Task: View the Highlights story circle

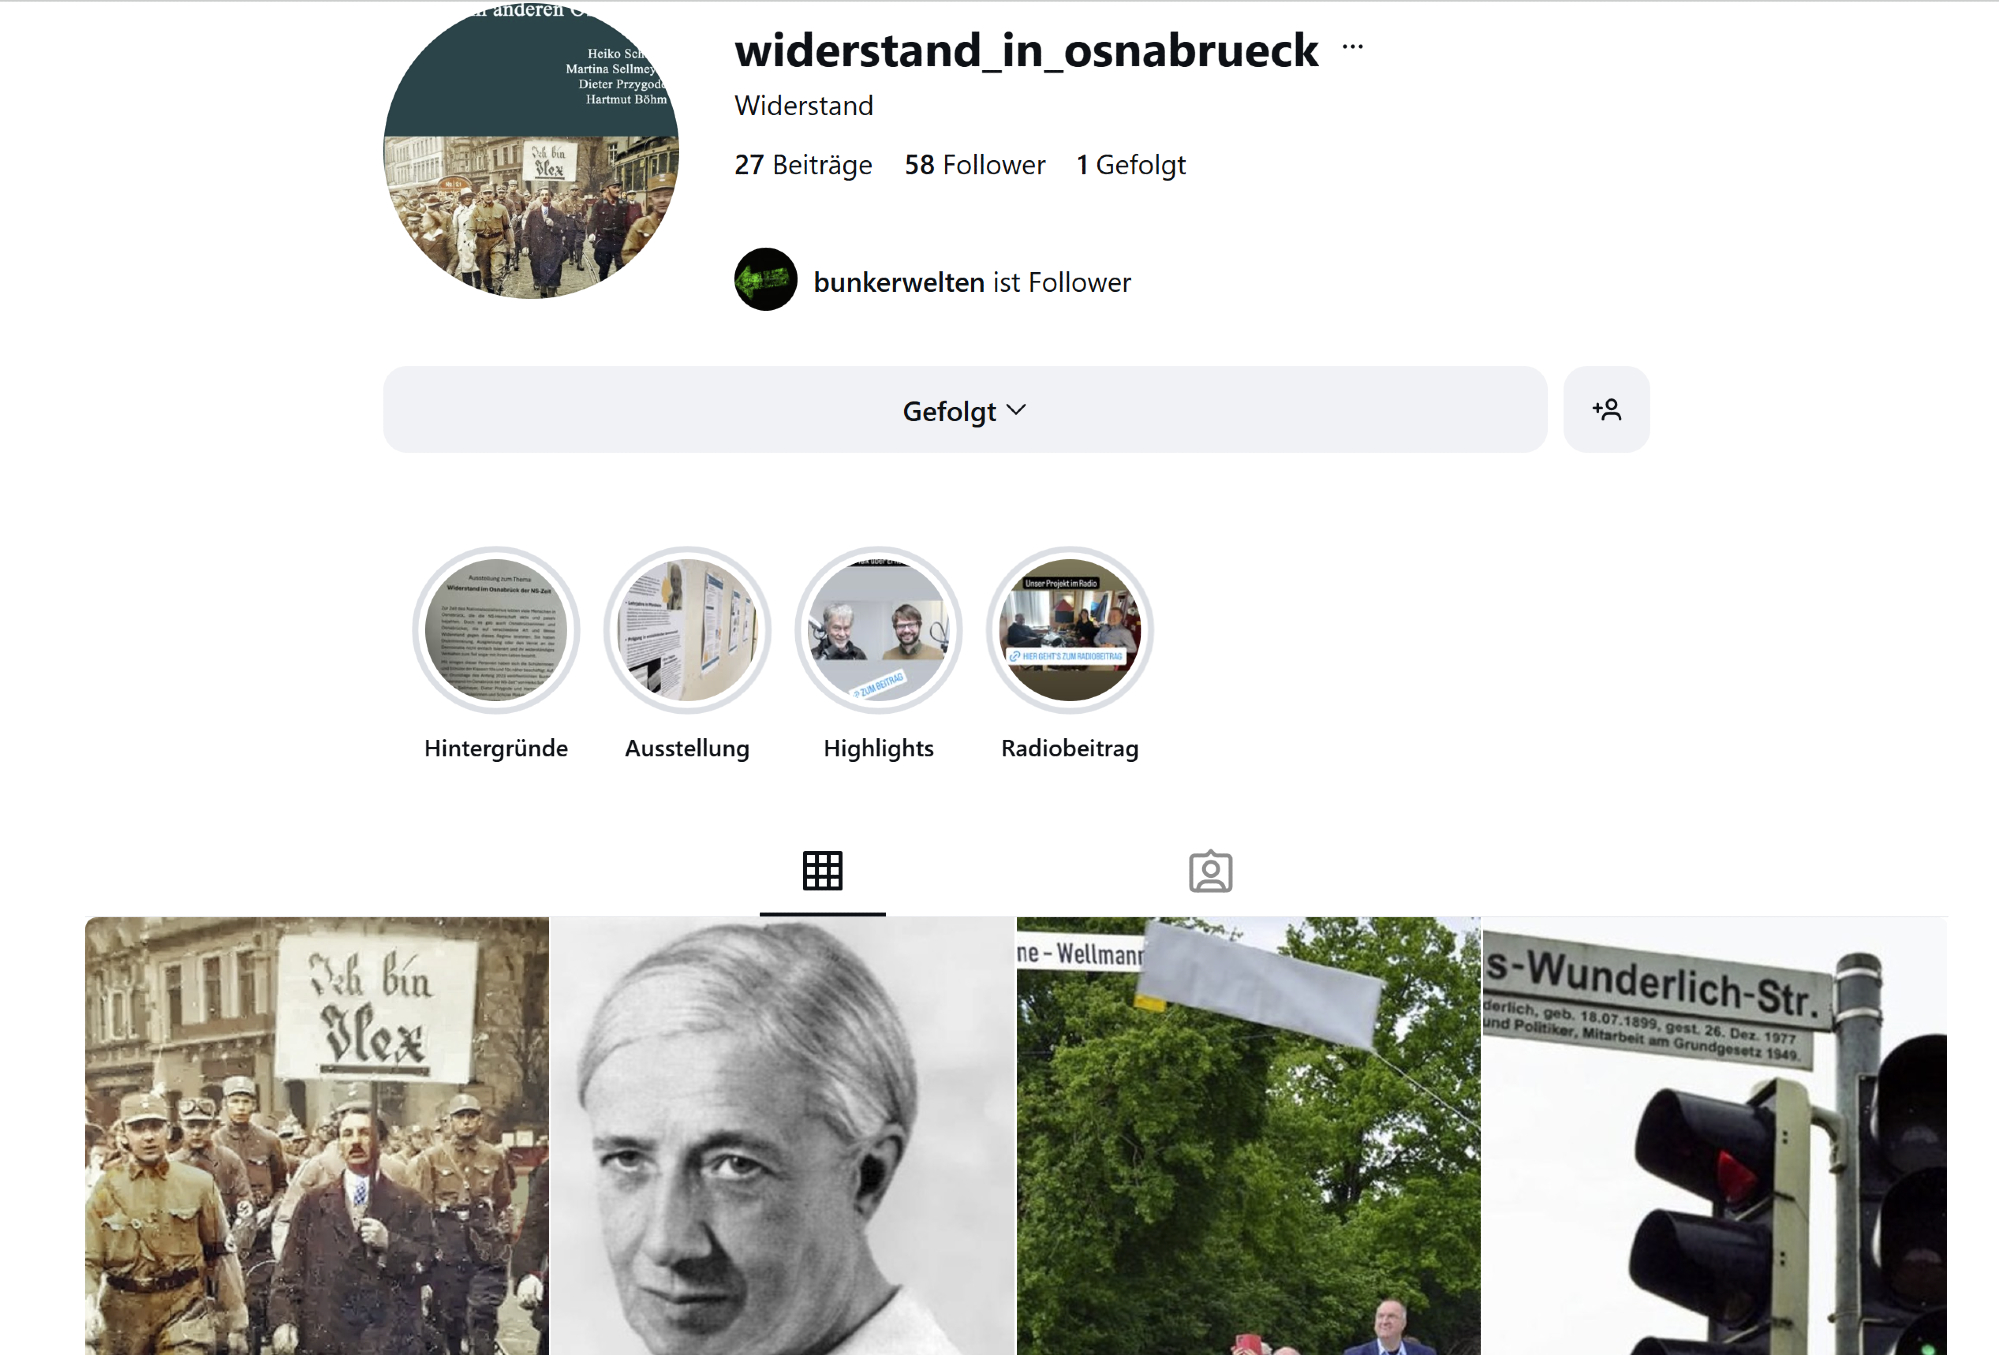Action: click(x=879, y=630)
